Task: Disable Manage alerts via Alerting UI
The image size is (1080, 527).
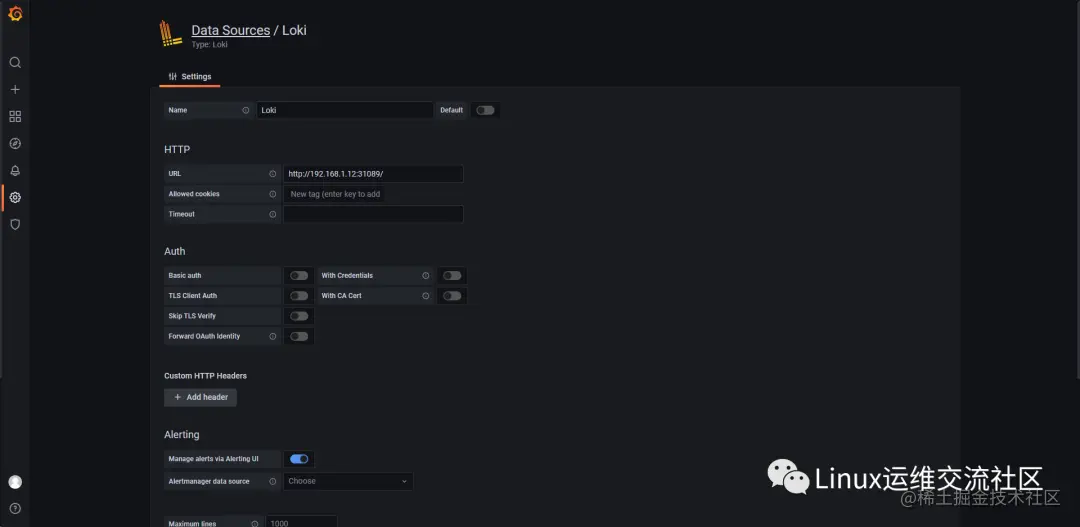Action: (x=299, y=459)
